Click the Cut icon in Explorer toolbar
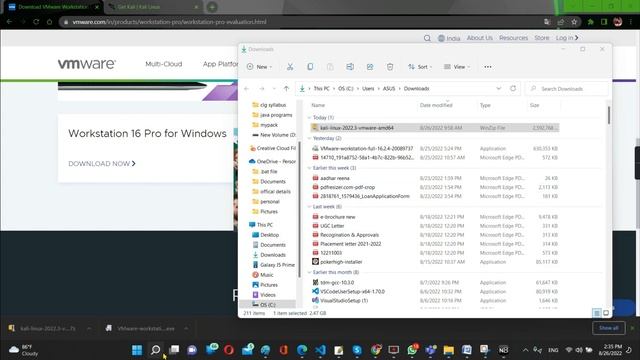 pos(290,67)
